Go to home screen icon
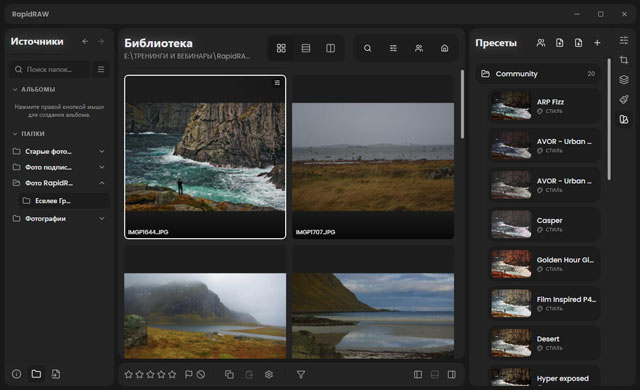This screenshot has width=640, height=390. pos(444,48)
